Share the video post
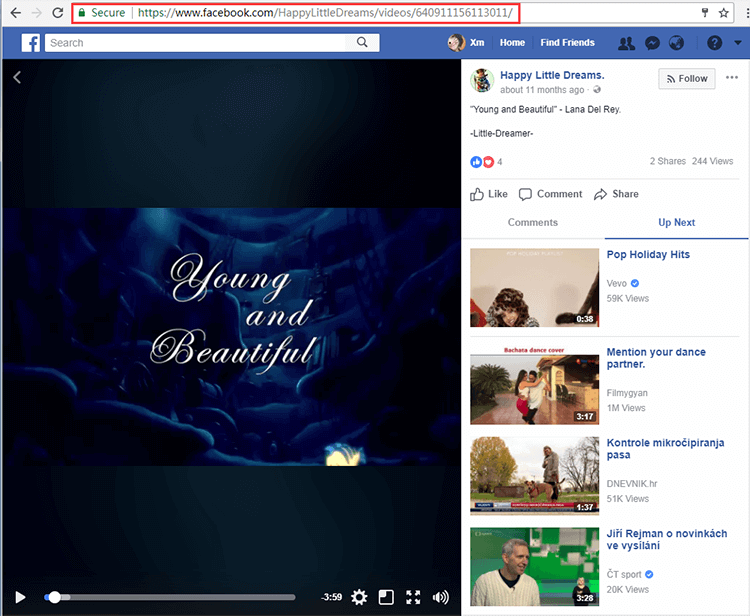Image resolution: width=750 pixels, height=616 pixels. click(616, 194)
